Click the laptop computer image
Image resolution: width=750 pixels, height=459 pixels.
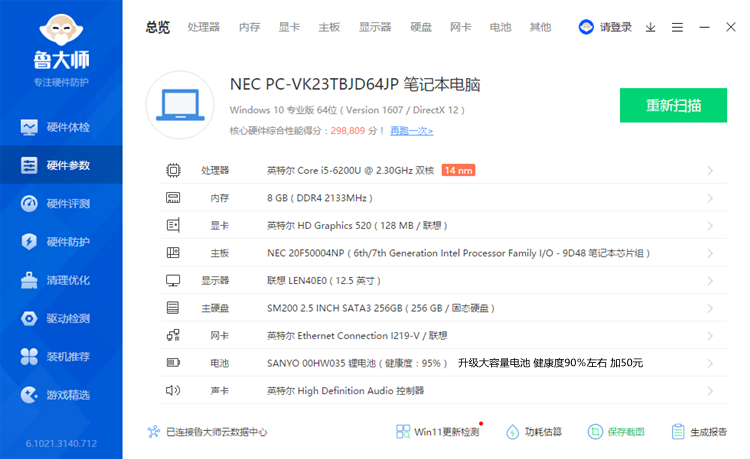click(x=180, y=105)
